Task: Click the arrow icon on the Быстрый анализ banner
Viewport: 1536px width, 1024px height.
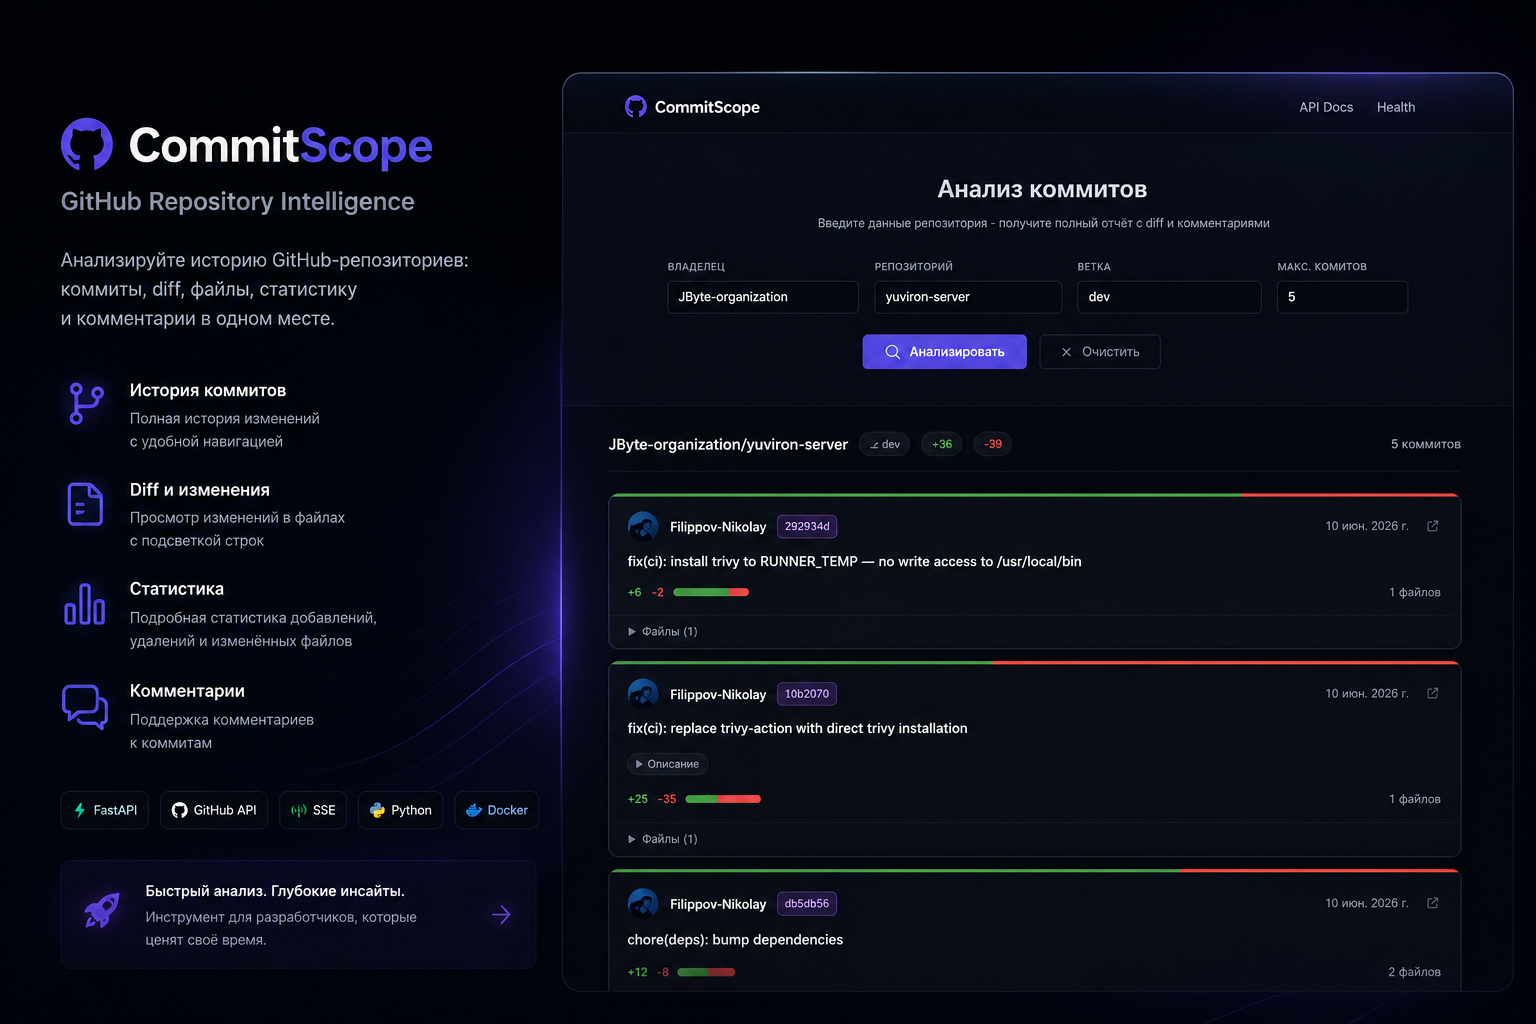Action: pyautogui.click(x=502, y=915)
